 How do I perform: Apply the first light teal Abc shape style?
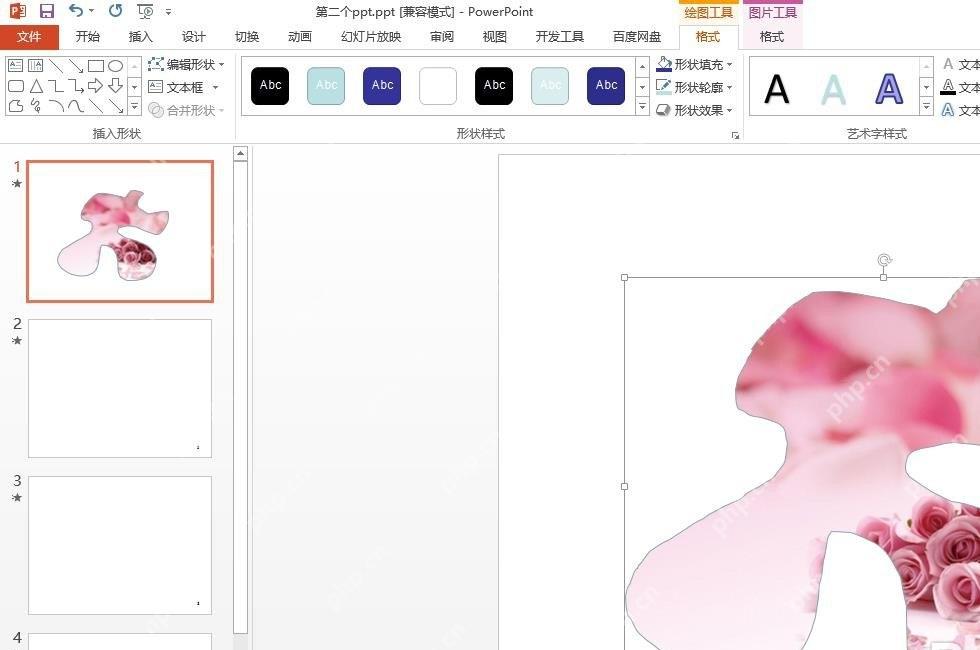coord(326,86)
